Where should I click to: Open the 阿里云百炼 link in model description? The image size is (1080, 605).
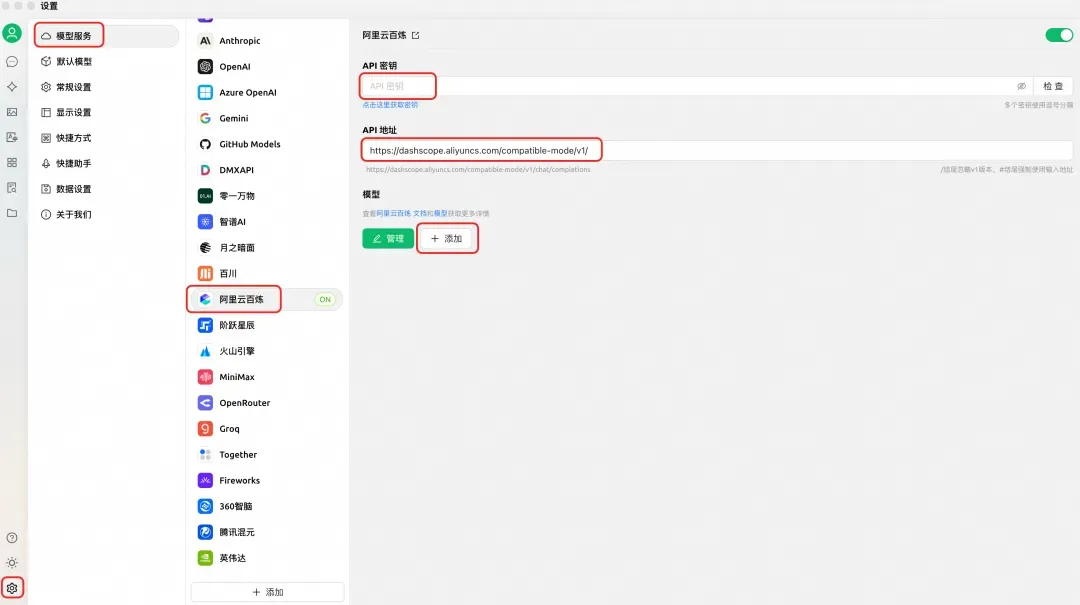click(393, 214)
